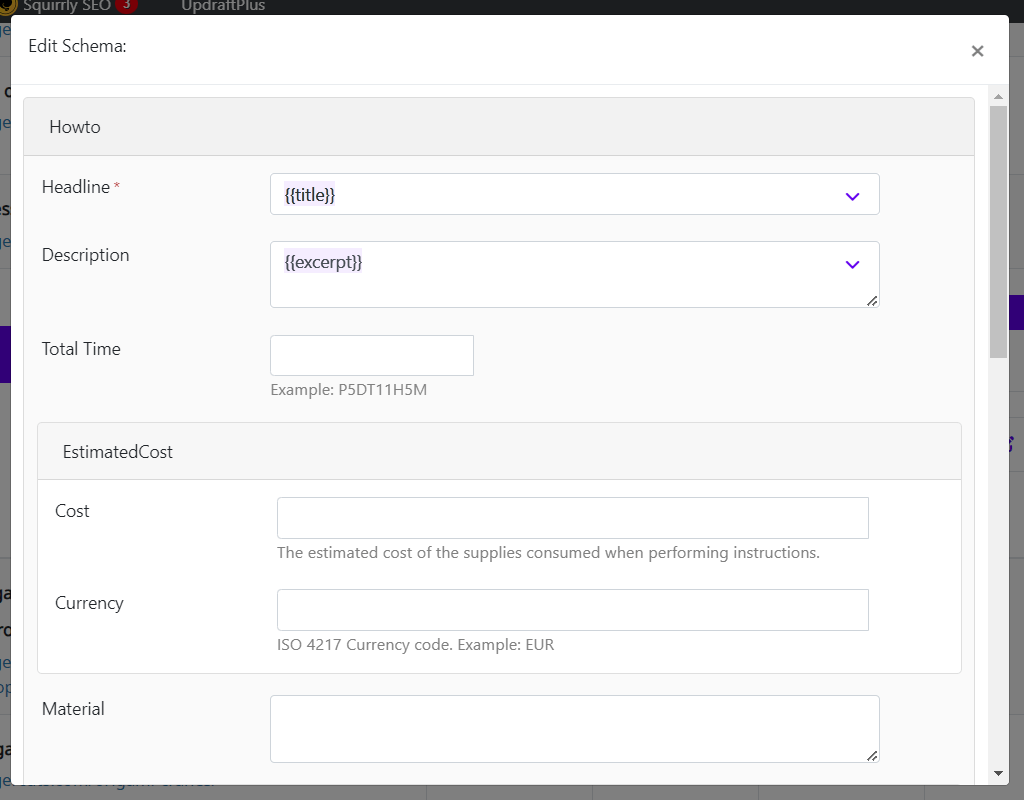Viewport: 1024px width, 800px height.
Task: Click the scrollbar up arrow
Action: [998, 97]
